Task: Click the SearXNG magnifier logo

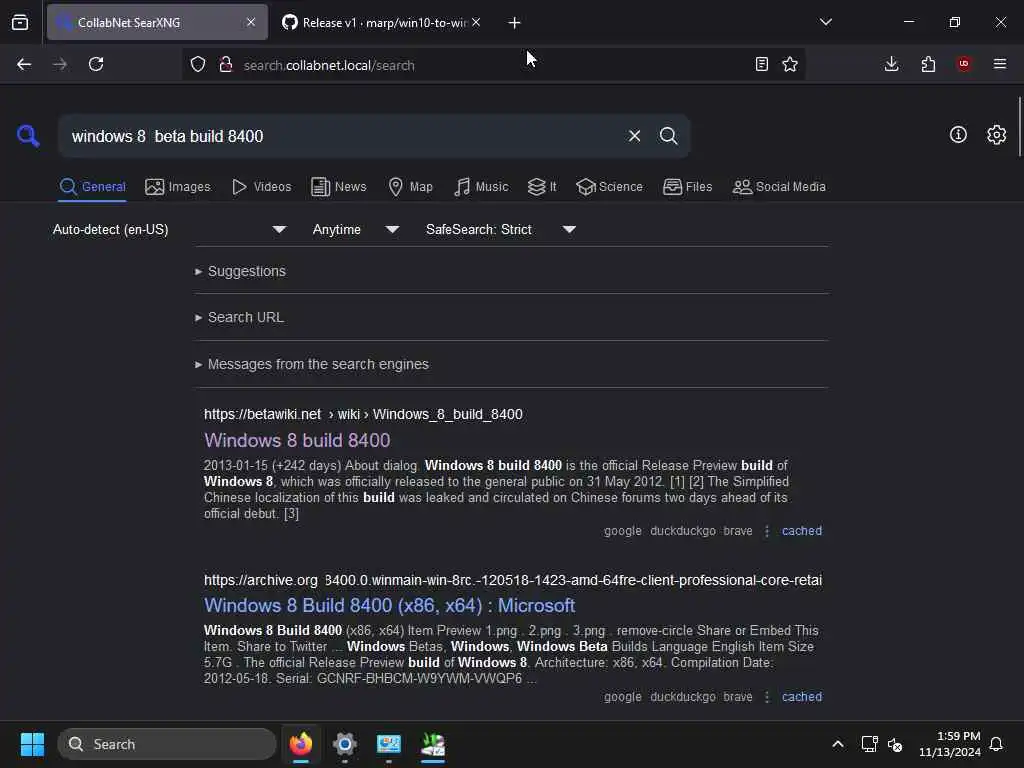Action: [28, 136]
